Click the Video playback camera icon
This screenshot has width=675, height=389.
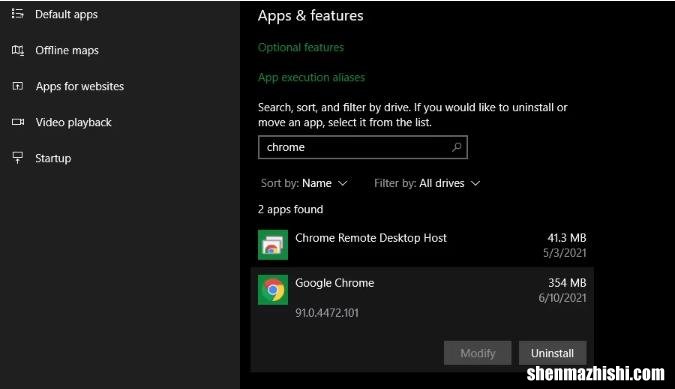[18, 122]
